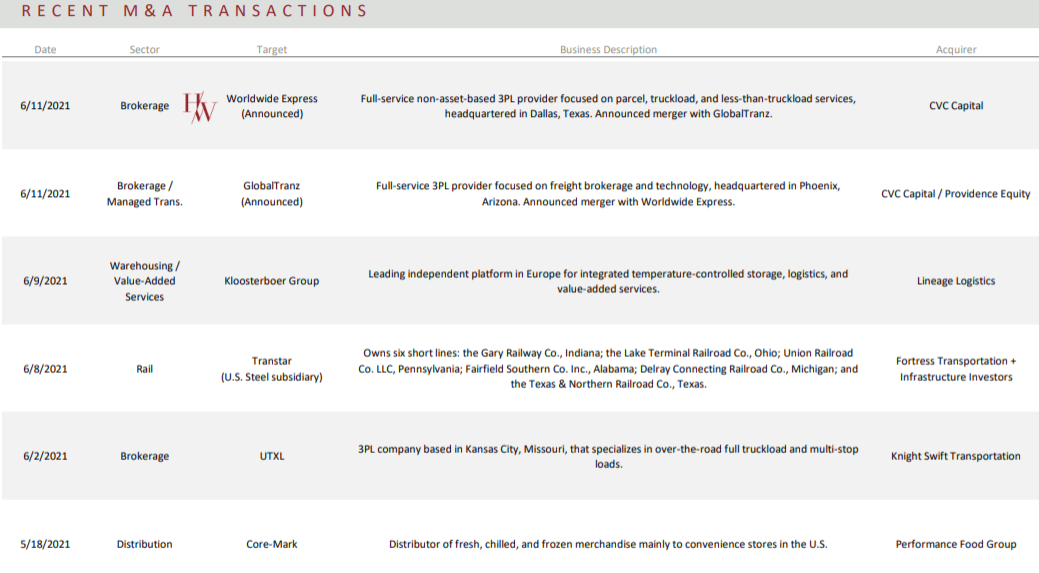Click the UTXL target name
Viewport: 1039px width, 573px height.
pyautogui.click(x=272, y=456)
